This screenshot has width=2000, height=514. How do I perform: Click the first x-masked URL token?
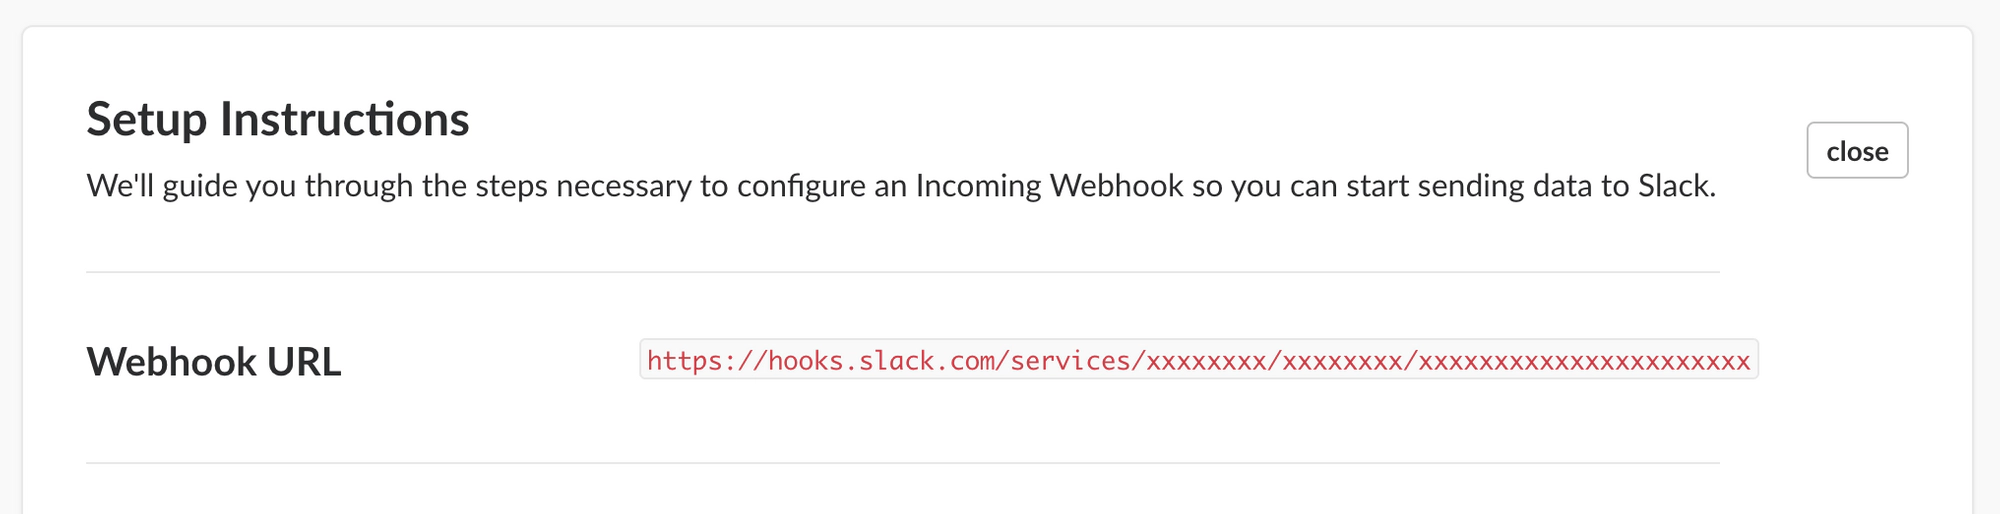pyautogui.click(x=1206, y=361)
